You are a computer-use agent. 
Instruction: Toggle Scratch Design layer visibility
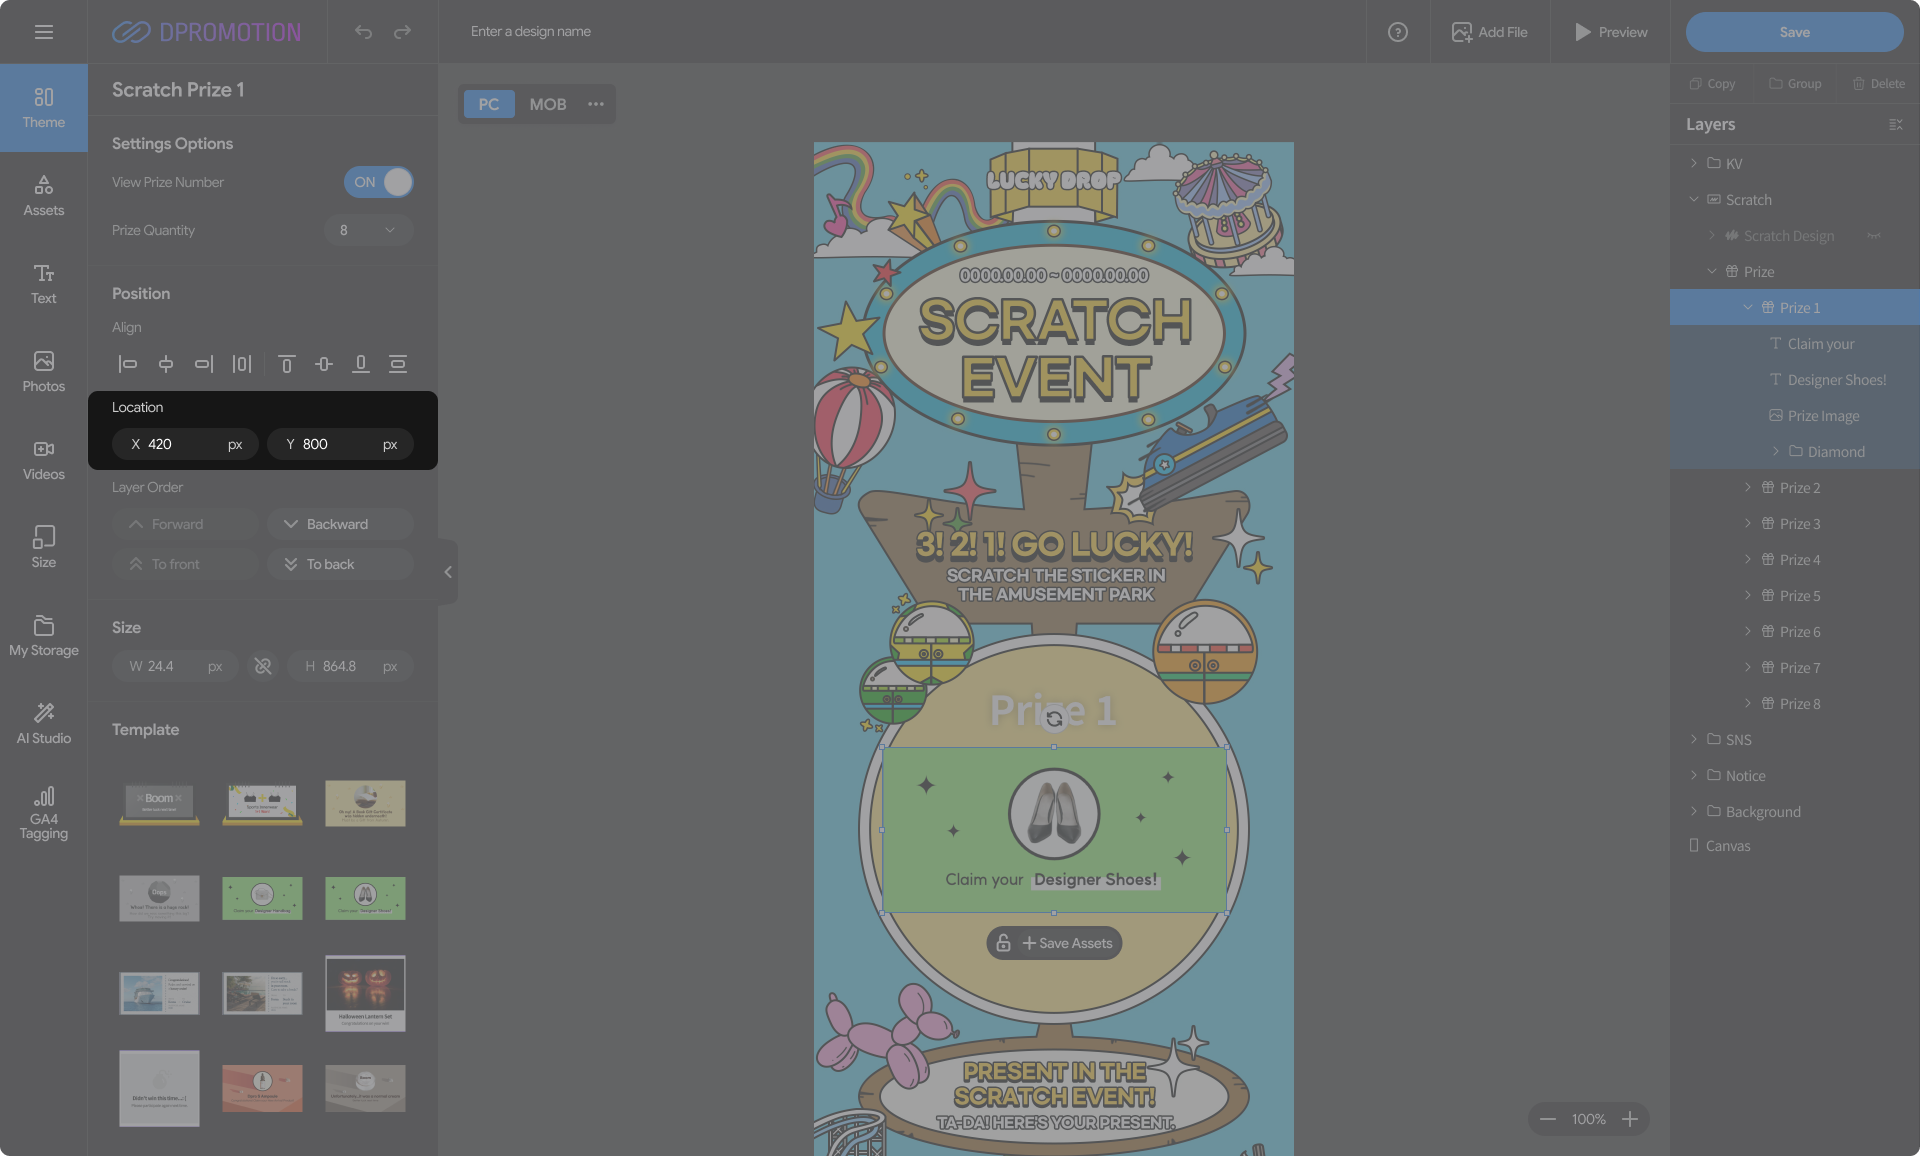click(x=1873, y=236)
